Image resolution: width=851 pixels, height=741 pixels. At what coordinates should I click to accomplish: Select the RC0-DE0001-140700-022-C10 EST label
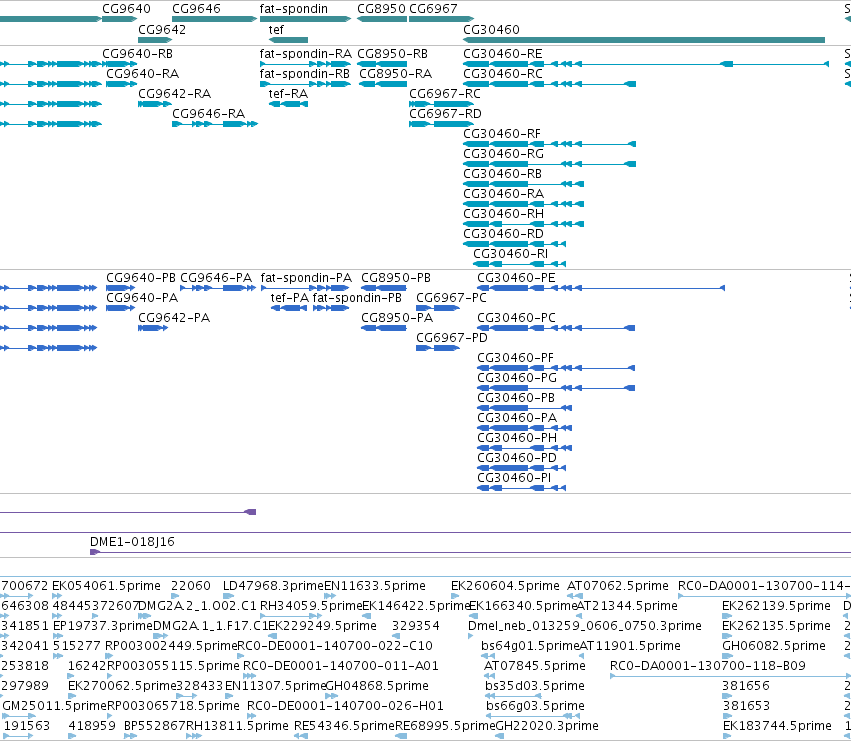(335, 646)
